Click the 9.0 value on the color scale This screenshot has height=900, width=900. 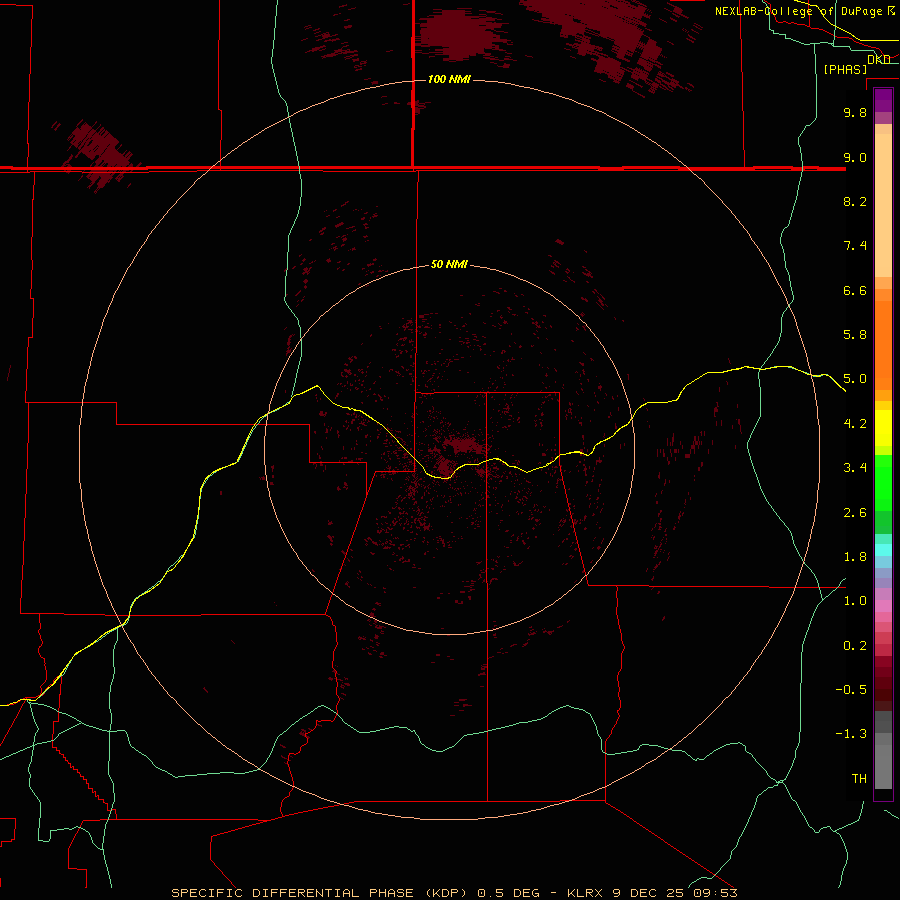coord(855,157)
